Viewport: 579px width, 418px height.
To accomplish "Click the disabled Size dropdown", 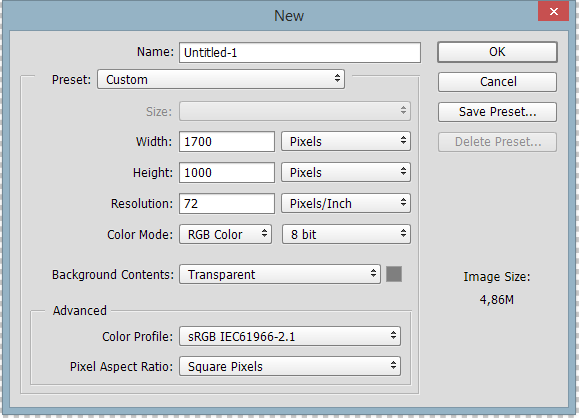I will tap(295, 111).
